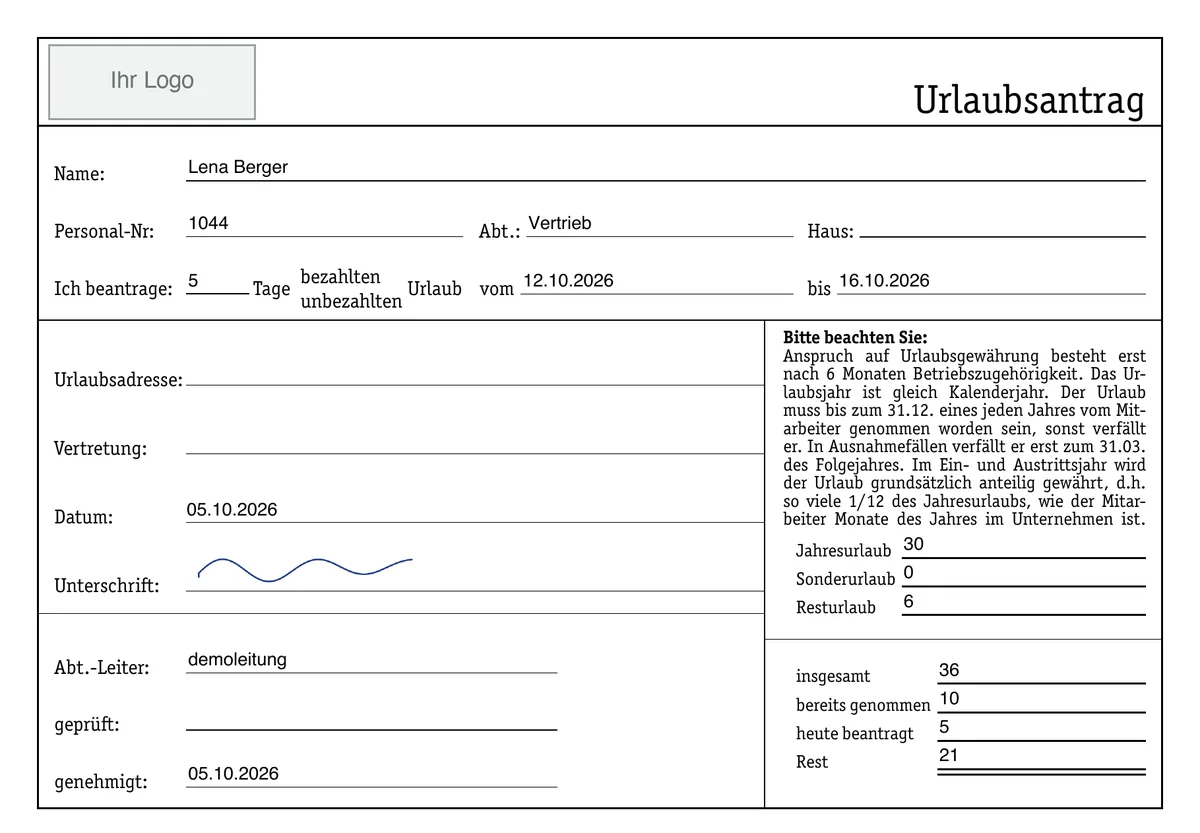Click the Unterschrift label
This screenshot has width=1200, height=833.
106,586
